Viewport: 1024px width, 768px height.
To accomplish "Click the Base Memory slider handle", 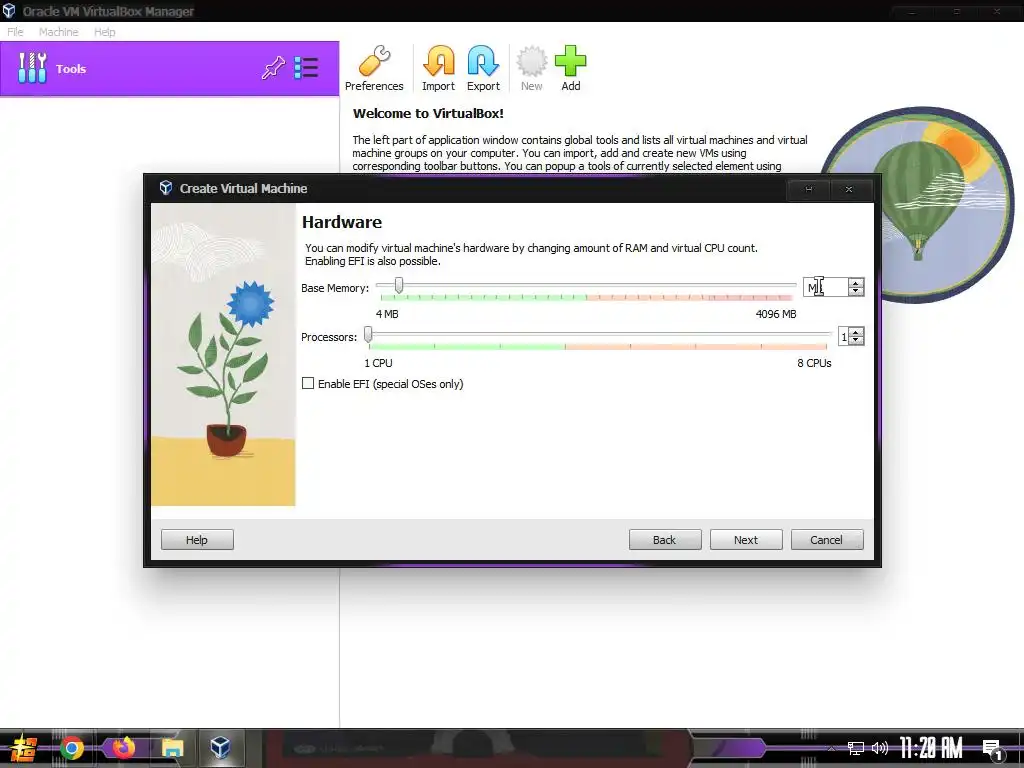I will tap(399, 285).
